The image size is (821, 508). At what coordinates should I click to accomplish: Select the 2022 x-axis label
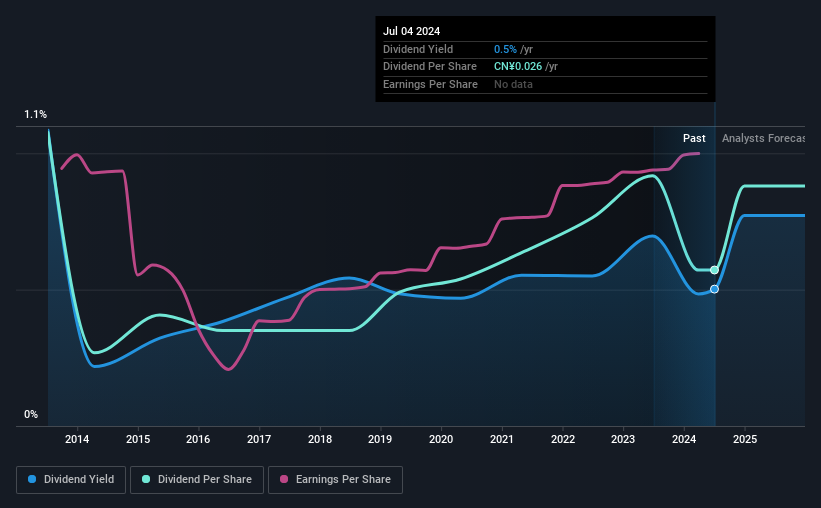[563, 439]
